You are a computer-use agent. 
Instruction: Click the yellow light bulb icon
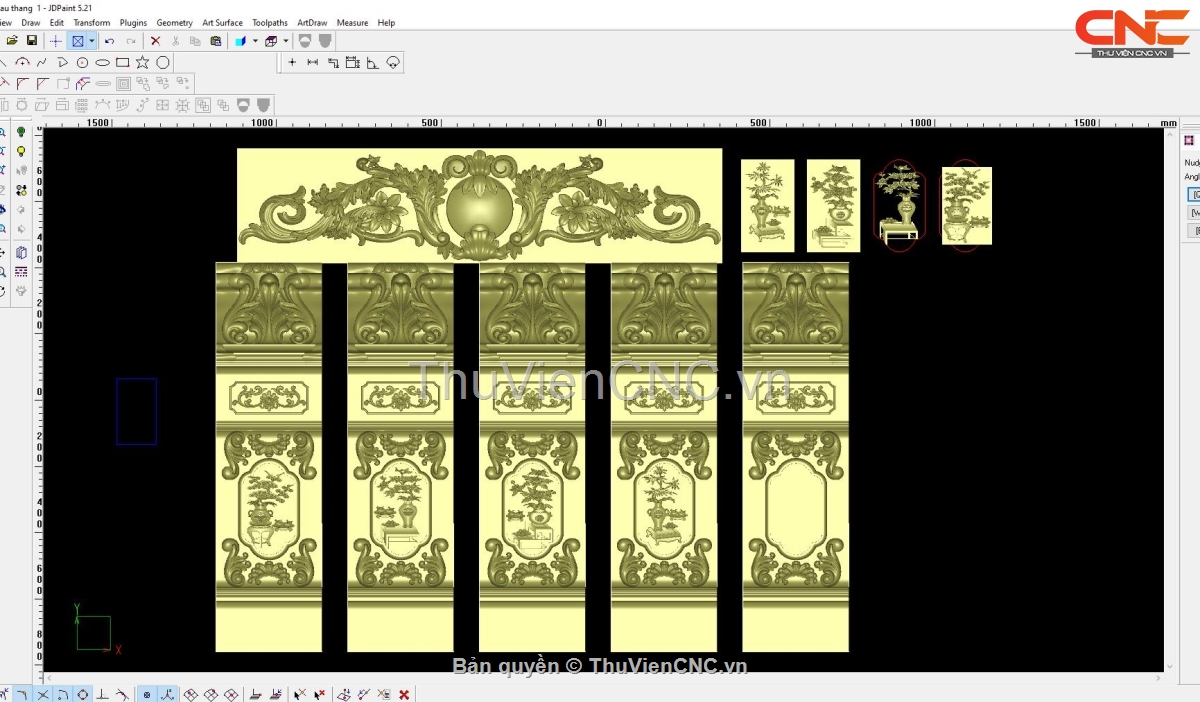pos(21,152)
